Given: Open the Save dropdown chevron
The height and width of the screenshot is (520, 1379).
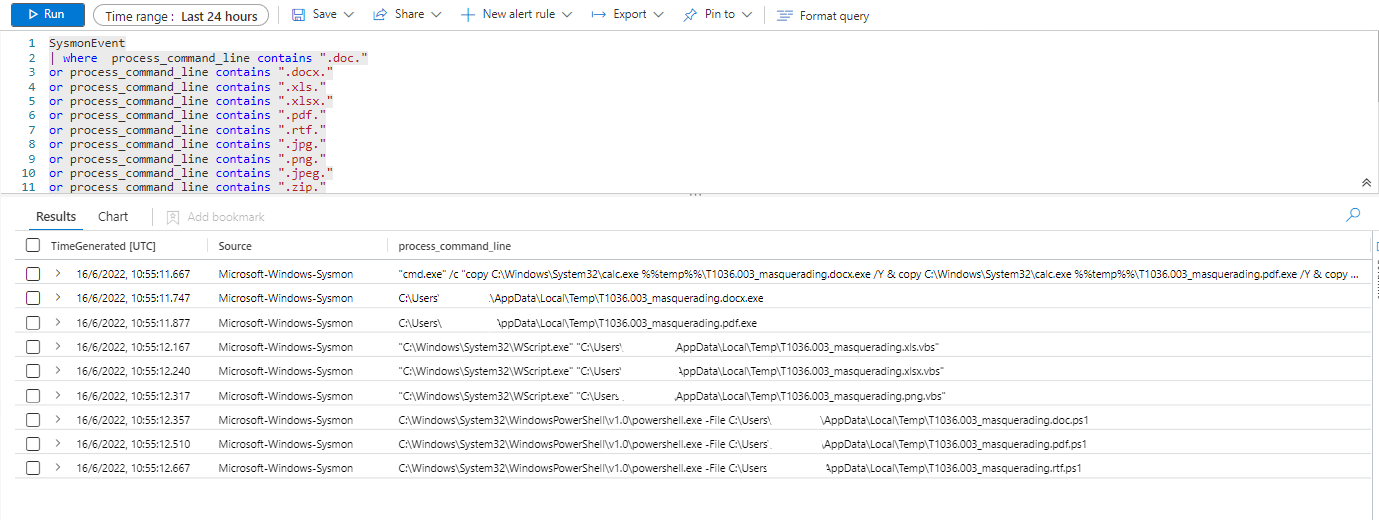Looking at the screenshot, I should point(348,15).
